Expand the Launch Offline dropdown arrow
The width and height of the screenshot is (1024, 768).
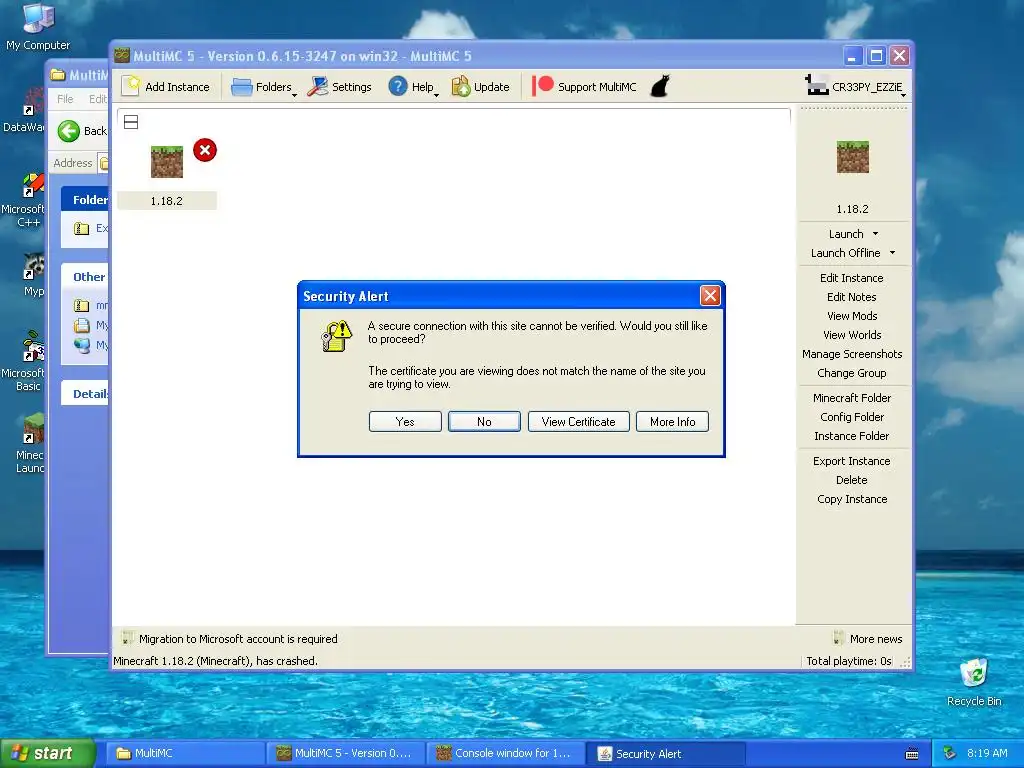(892, 253)
